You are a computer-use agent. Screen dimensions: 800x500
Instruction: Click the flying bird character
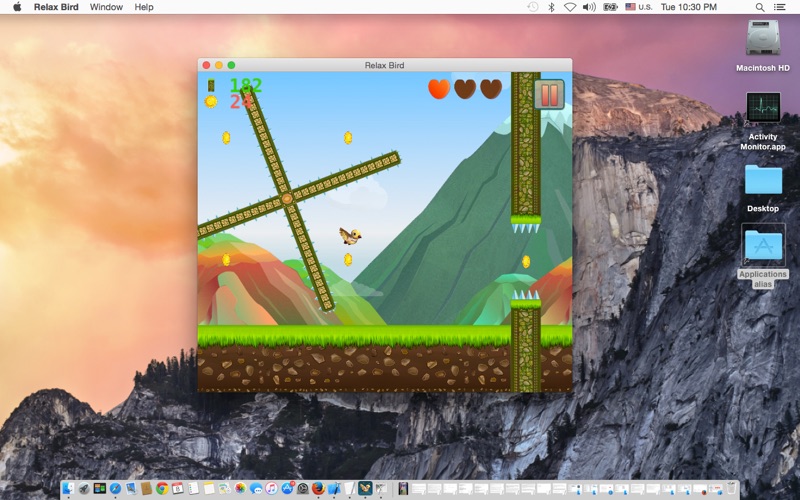(350, 236)
